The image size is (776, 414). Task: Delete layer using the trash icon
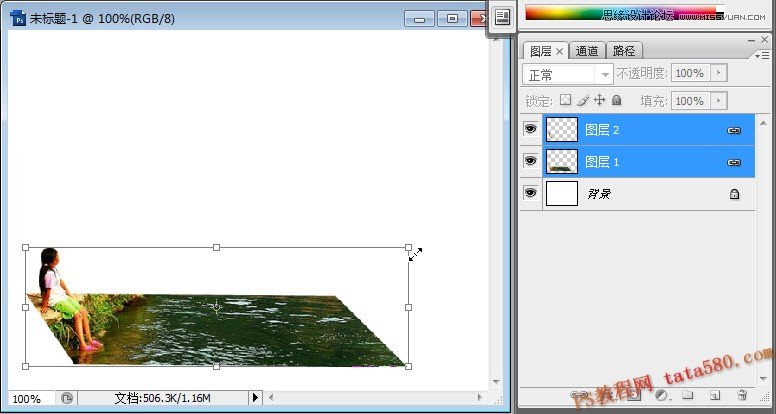tap(742, 395)
